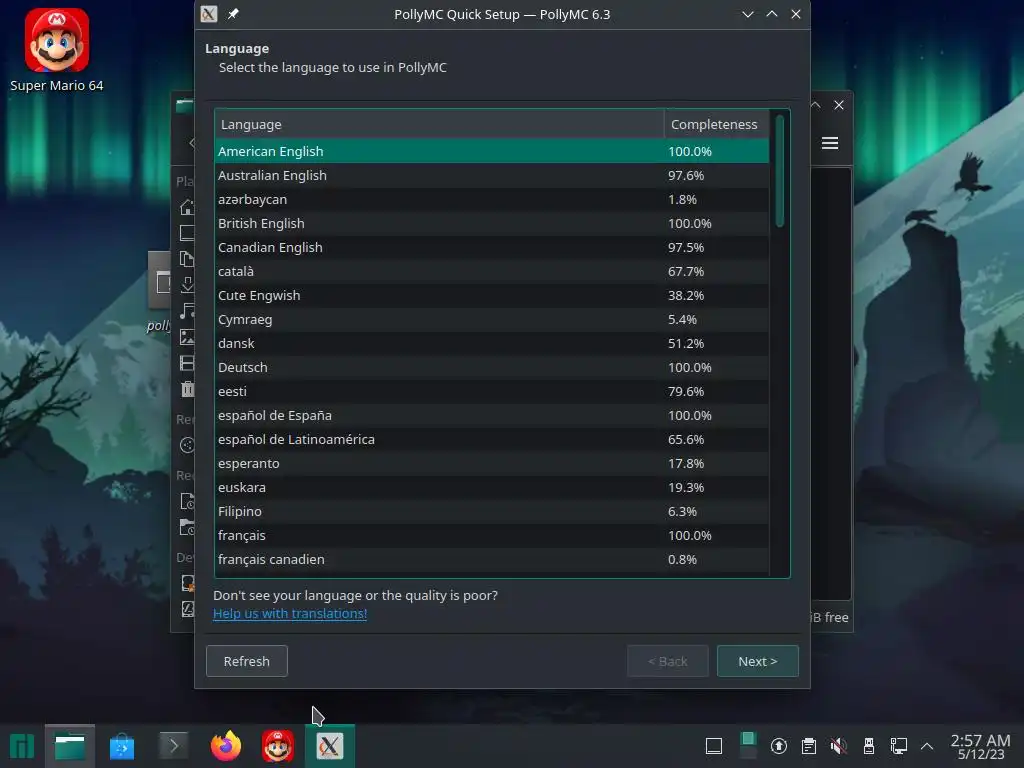Unmute audio via volume tray icon
Screen dimensions: 1024x768
(x=839, y=746)
